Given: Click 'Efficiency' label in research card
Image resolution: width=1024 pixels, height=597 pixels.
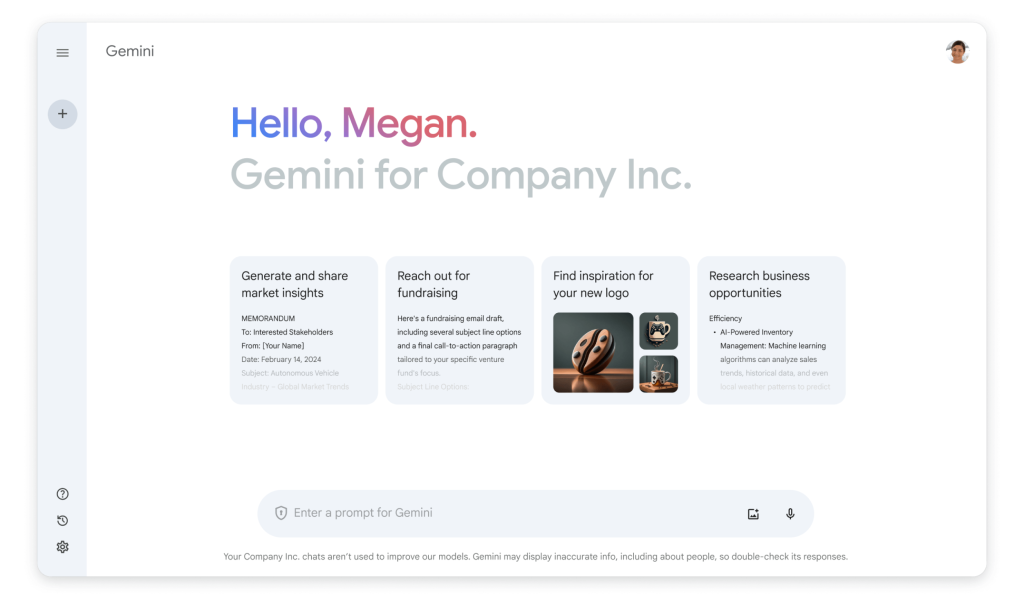Looking at the screenshot, I should [726, 319].
